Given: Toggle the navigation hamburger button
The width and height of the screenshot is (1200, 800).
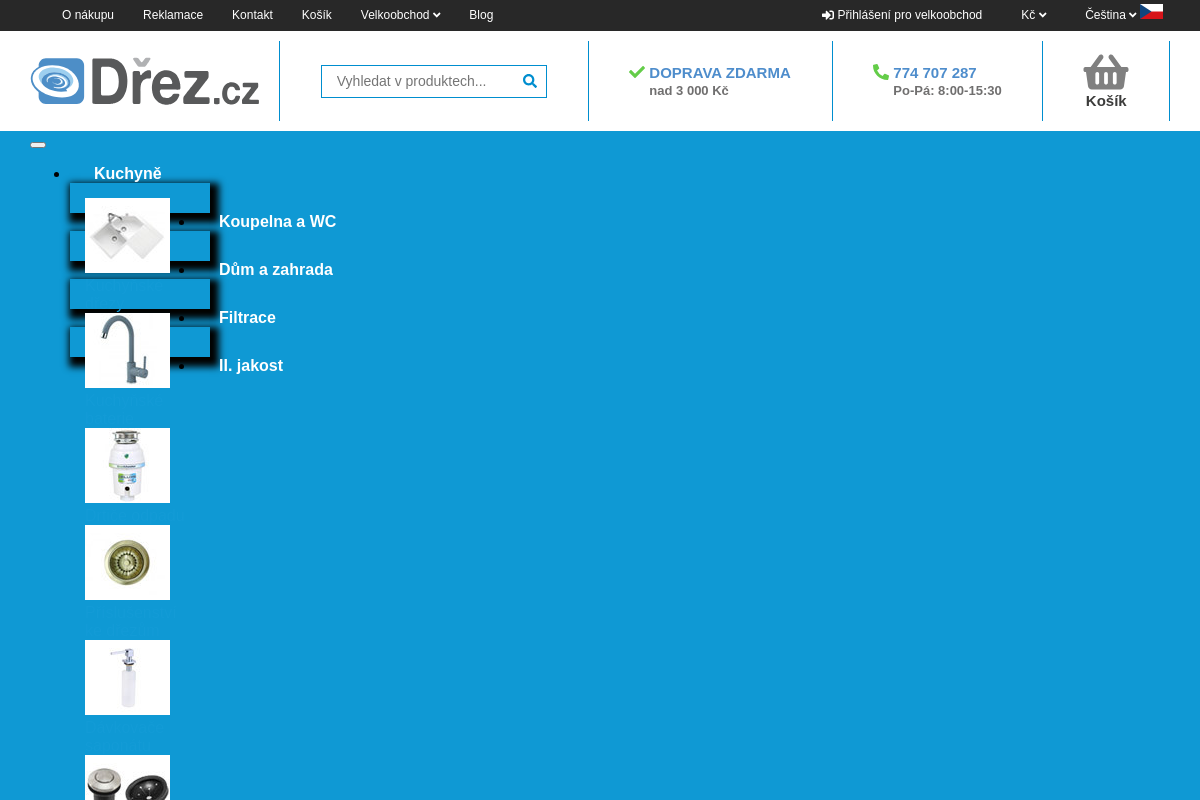Looking at the screenshot, I should coord(38,145).
